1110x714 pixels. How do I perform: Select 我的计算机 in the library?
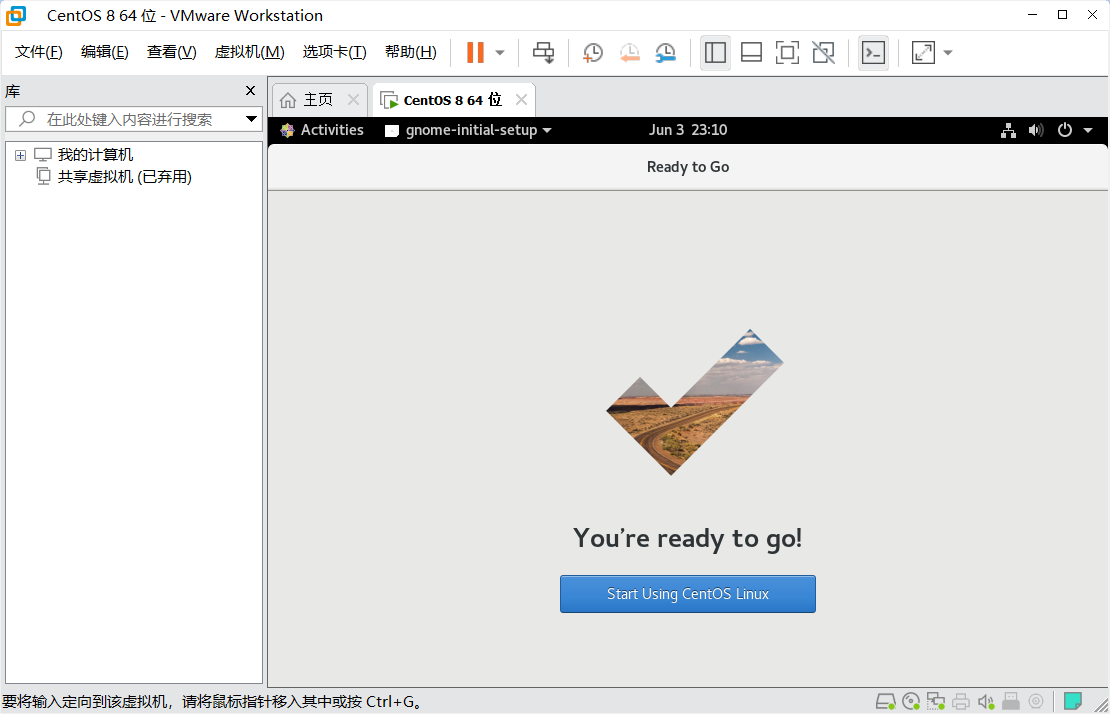95,154
